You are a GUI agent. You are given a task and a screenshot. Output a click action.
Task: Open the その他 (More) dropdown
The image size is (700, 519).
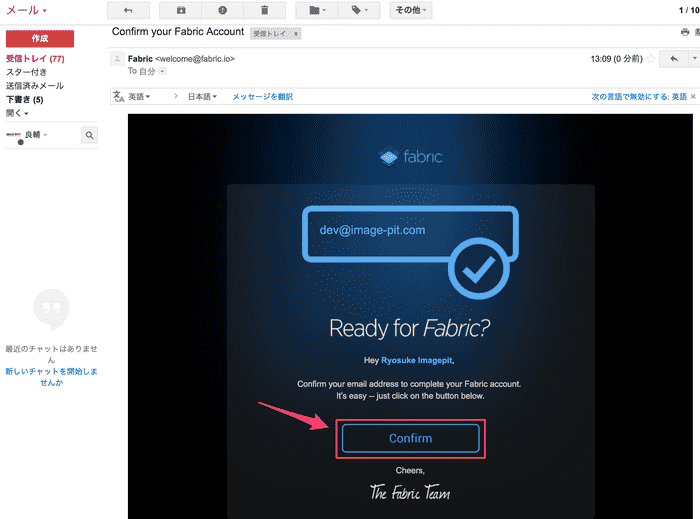410,11
